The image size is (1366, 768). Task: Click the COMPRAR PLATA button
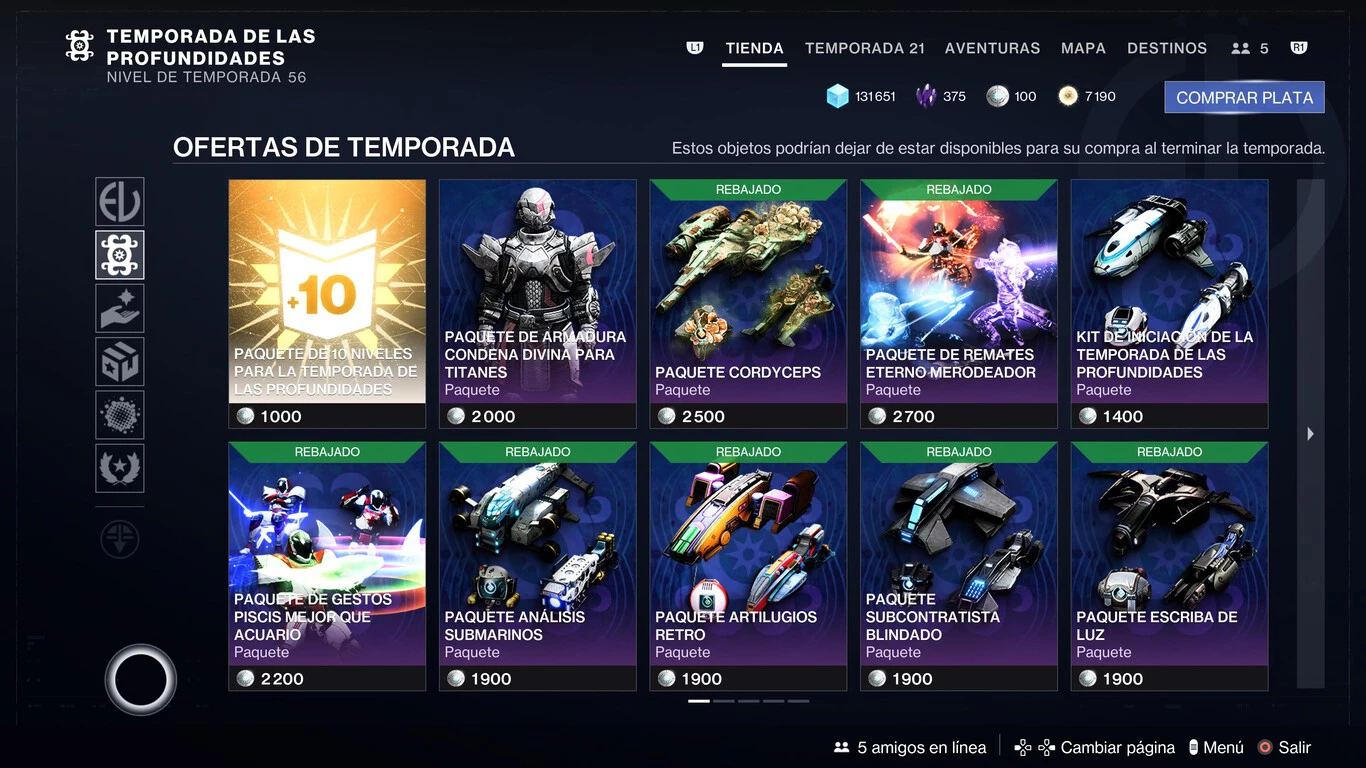pyautogui.click(x=1244, y=97)
